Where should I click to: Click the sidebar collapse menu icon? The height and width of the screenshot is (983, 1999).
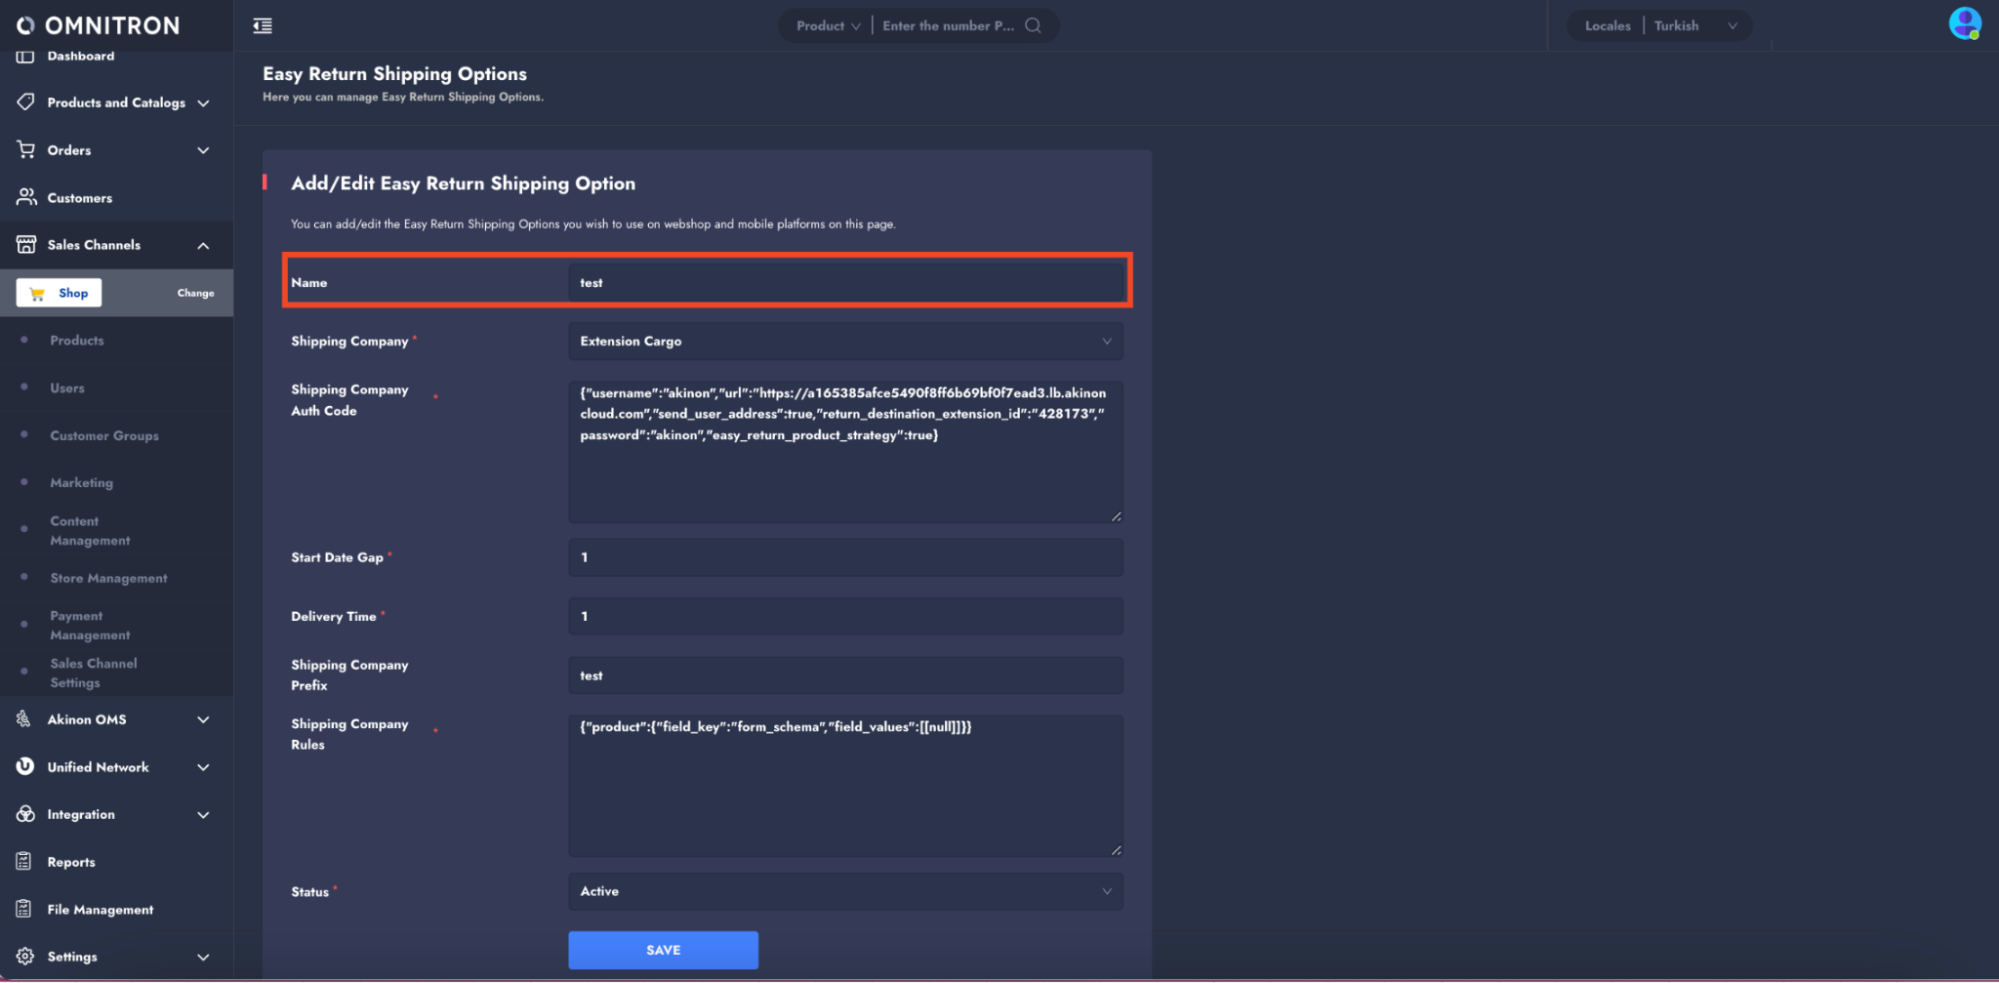click(x=262, y=26)
